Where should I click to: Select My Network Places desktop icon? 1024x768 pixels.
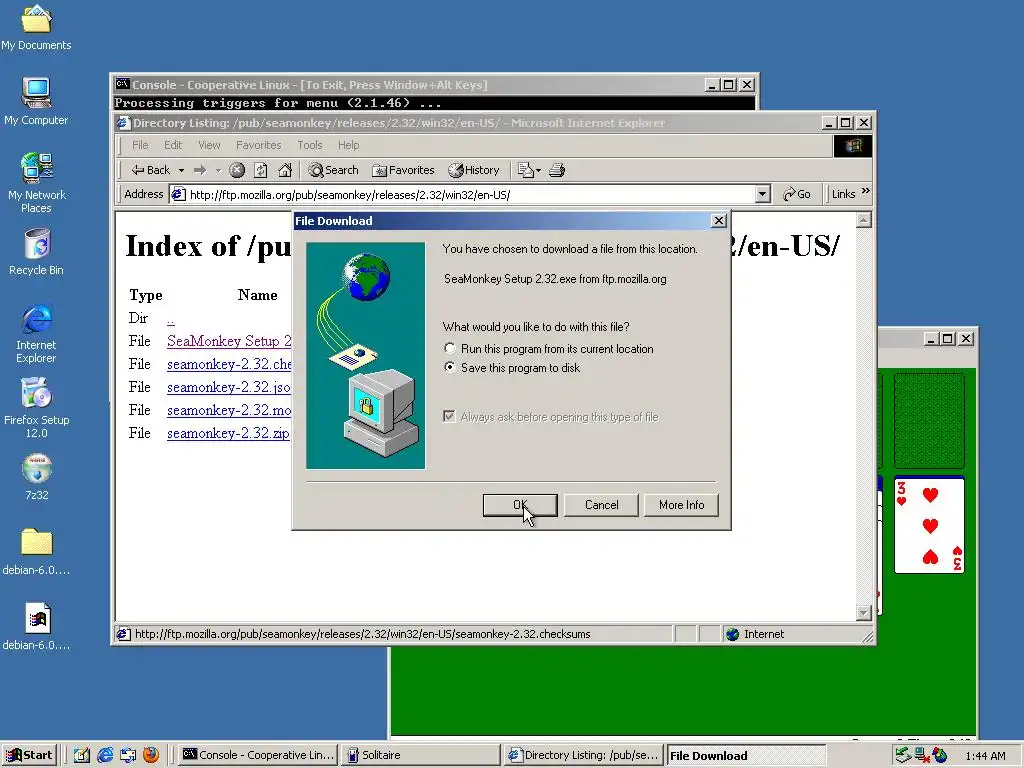point(36,183)
